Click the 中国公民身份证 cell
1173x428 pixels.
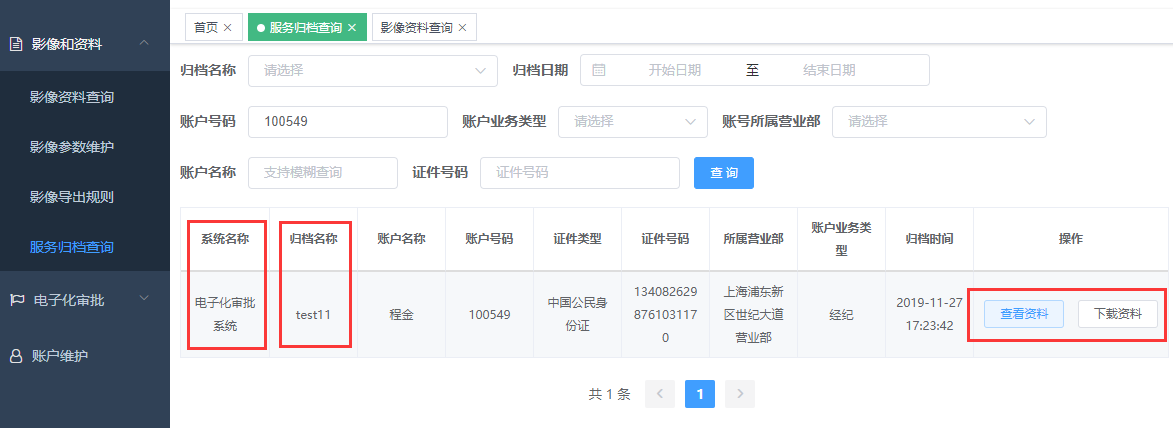click(x=578, y=314)
